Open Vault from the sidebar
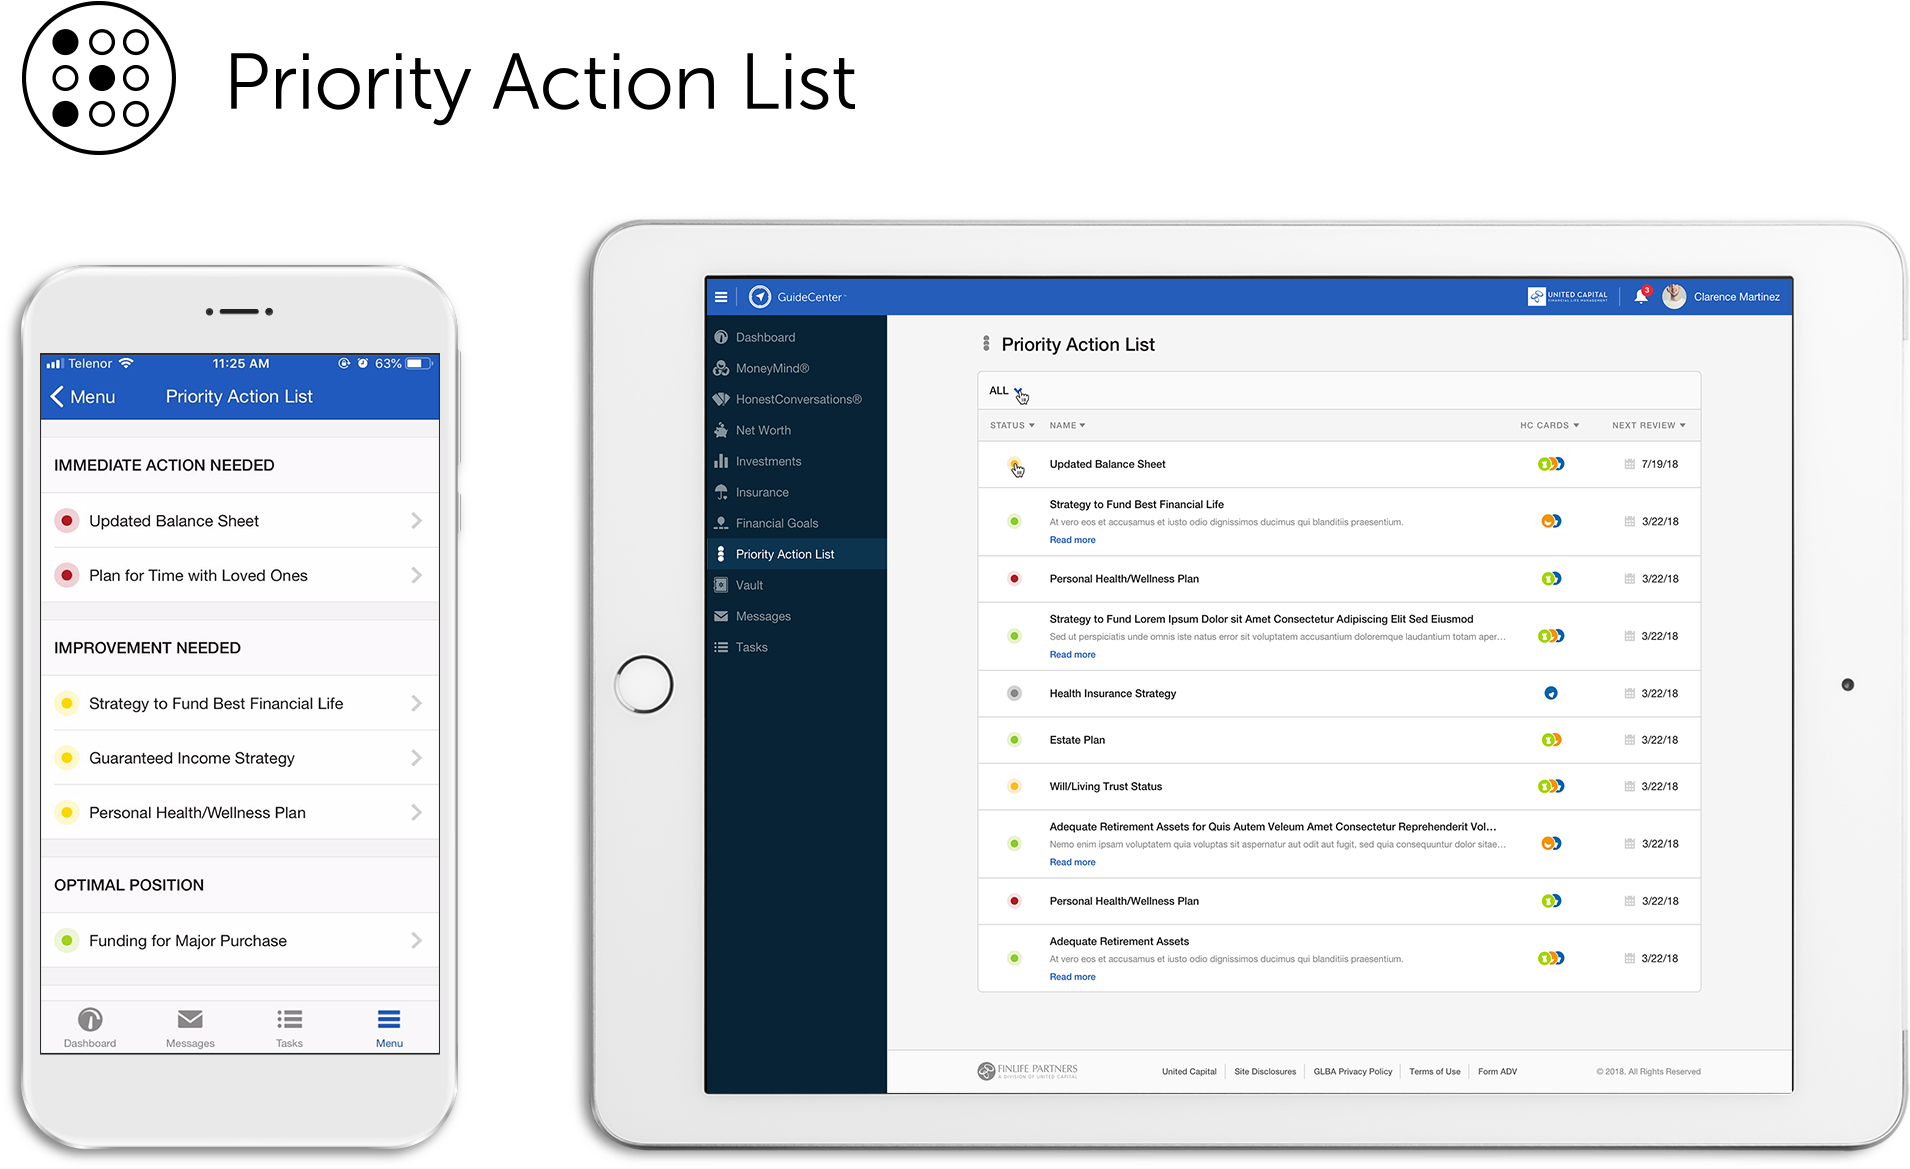The image size is (1910, 1169). (749, 585)
